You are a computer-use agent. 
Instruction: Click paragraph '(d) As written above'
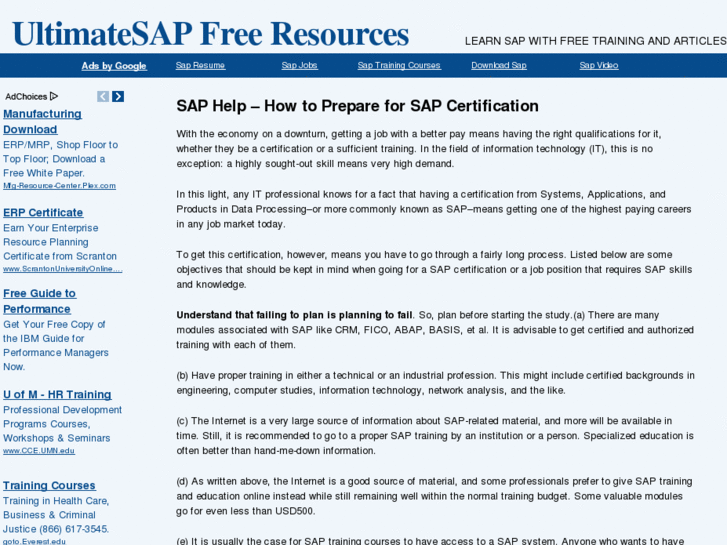click(x=434, y=496)
